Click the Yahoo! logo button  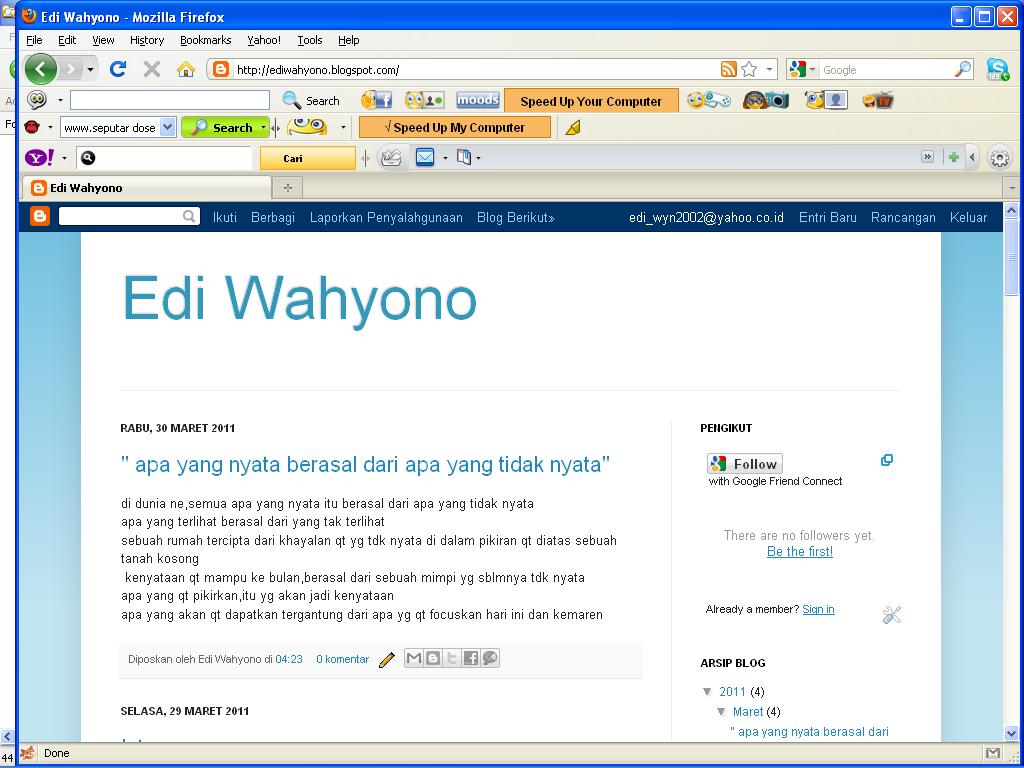[40, 157]
